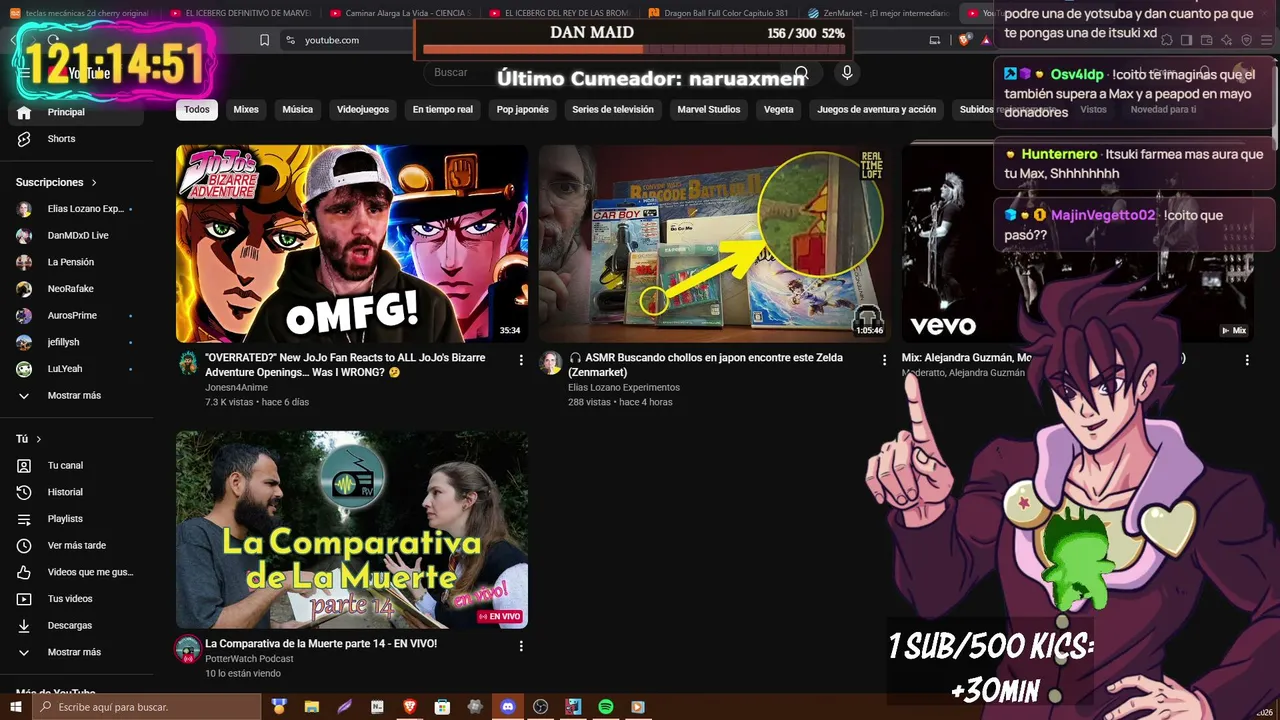Screen dimensions: 1280x720
Task: Start voice search with the microphone icon
Action: click(x=847, y=73)
